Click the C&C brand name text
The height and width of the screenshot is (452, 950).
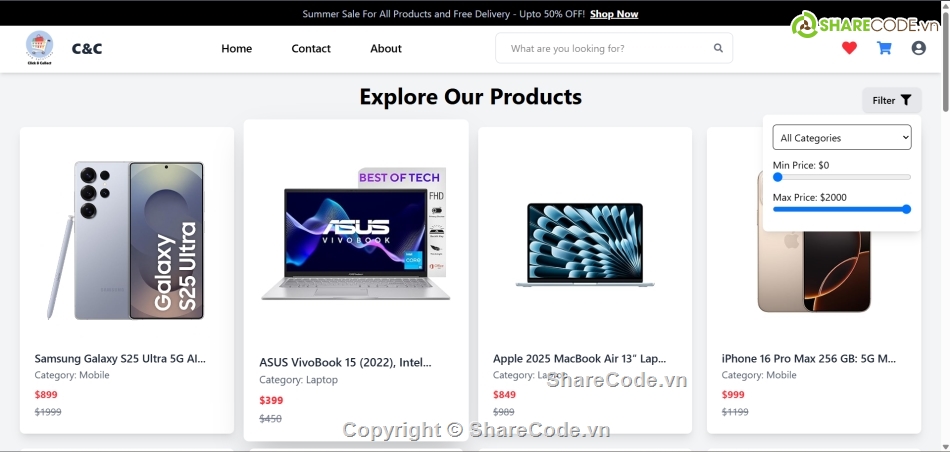click(x=87, y=48)
